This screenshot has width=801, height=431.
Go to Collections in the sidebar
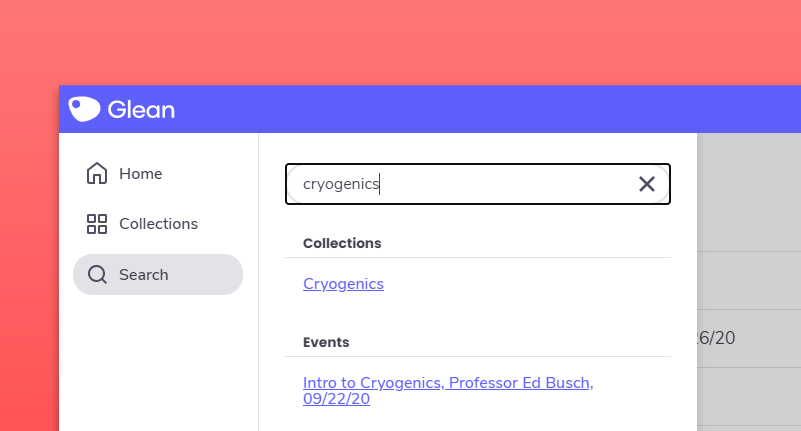coord(158,224)
